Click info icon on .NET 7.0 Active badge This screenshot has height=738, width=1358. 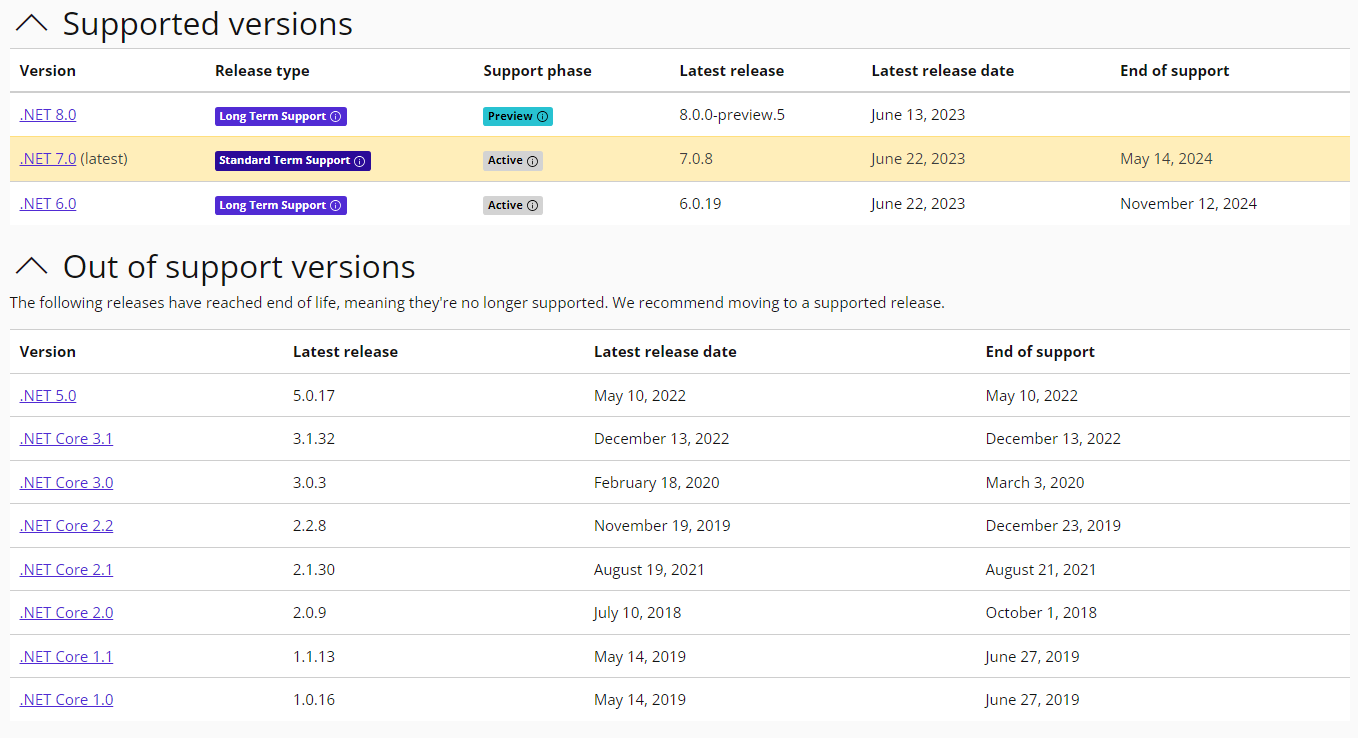coord(533,161)
